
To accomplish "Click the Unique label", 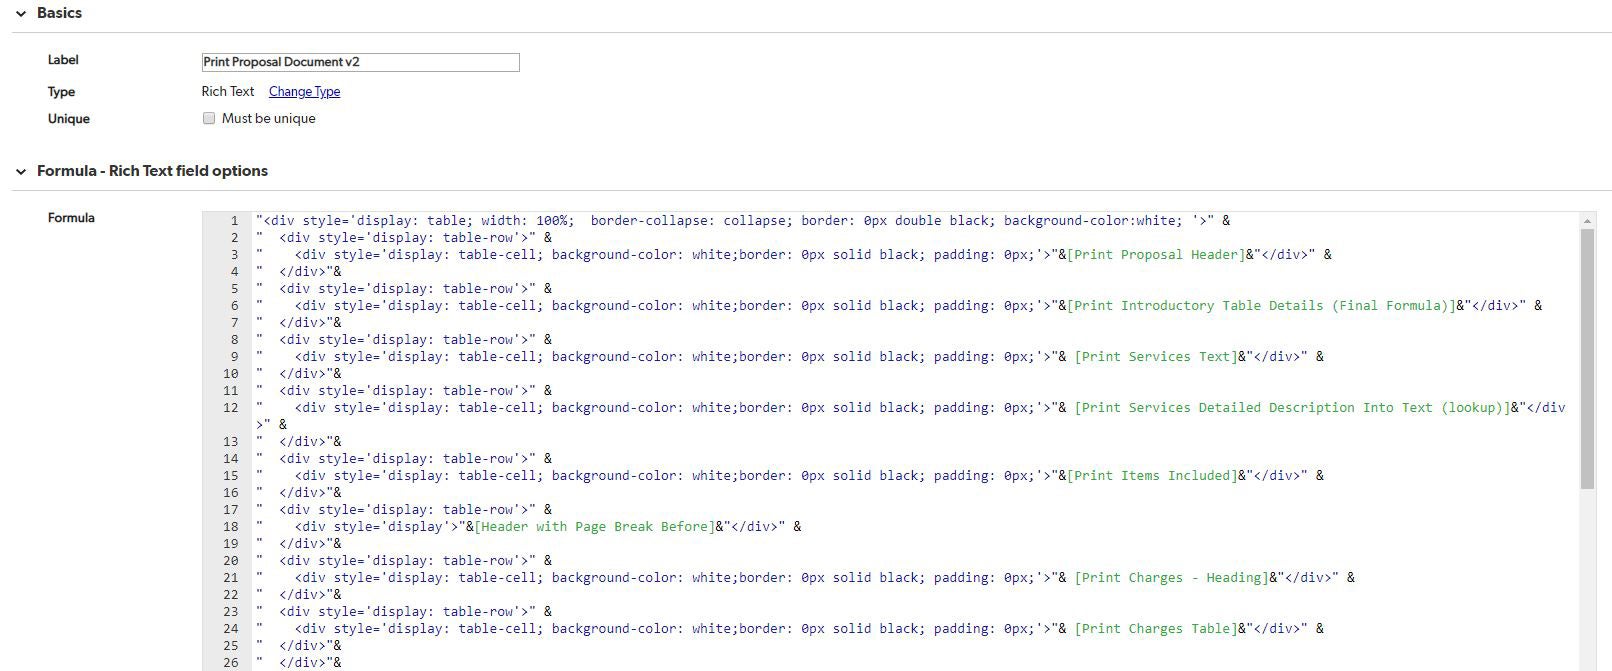I will 69,119.
